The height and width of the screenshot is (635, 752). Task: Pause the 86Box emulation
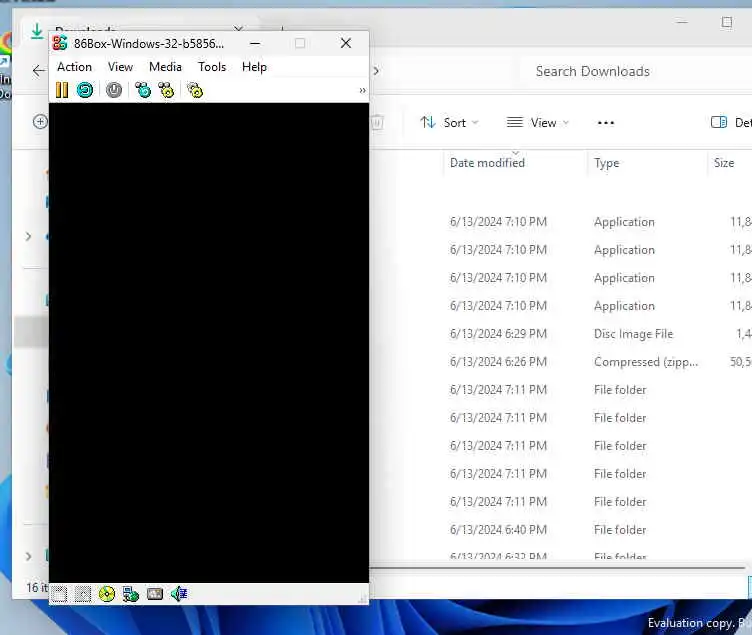coord(62,90)
